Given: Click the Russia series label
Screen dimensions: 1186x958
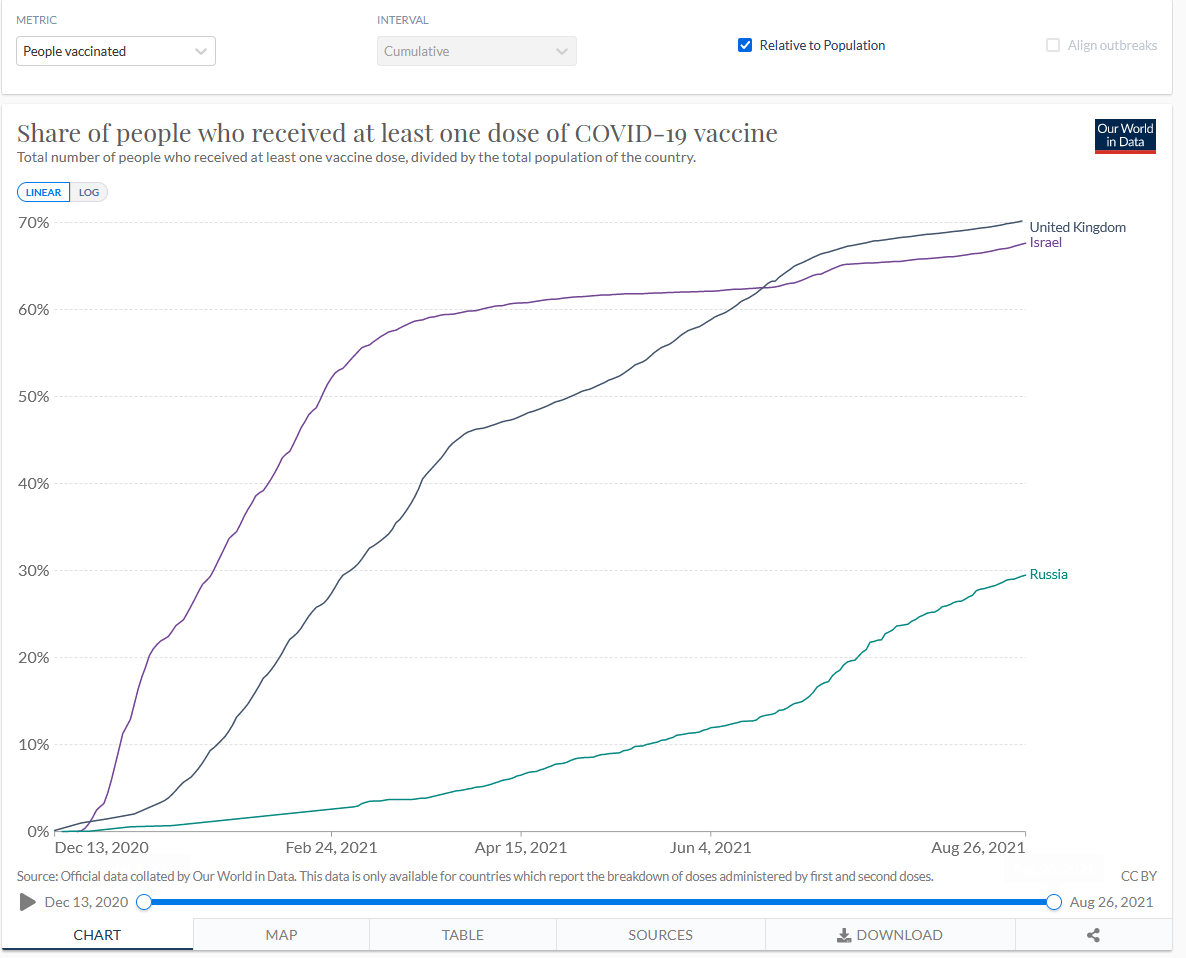Looking at the screenshot, I should [1048, 574].
